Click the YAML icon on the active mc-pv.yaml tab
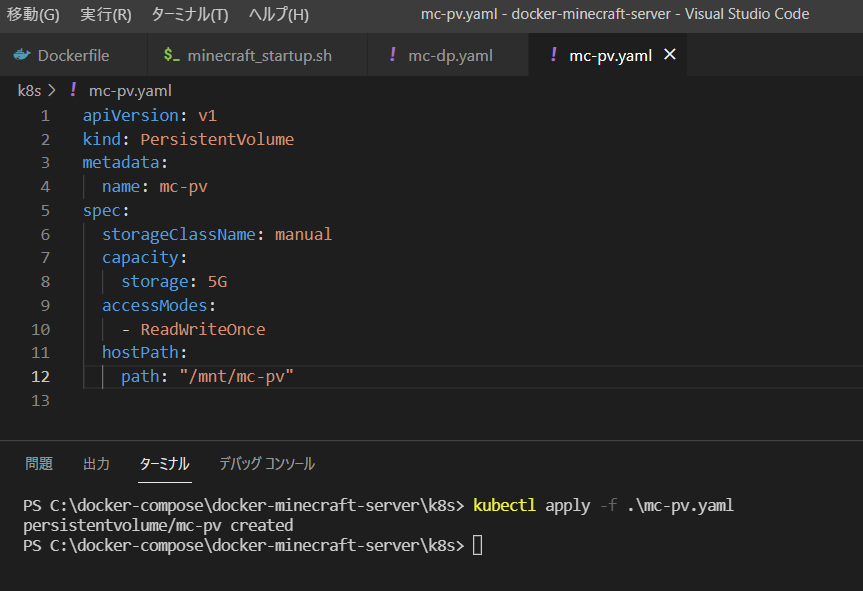863x591 pixels. 553,55
